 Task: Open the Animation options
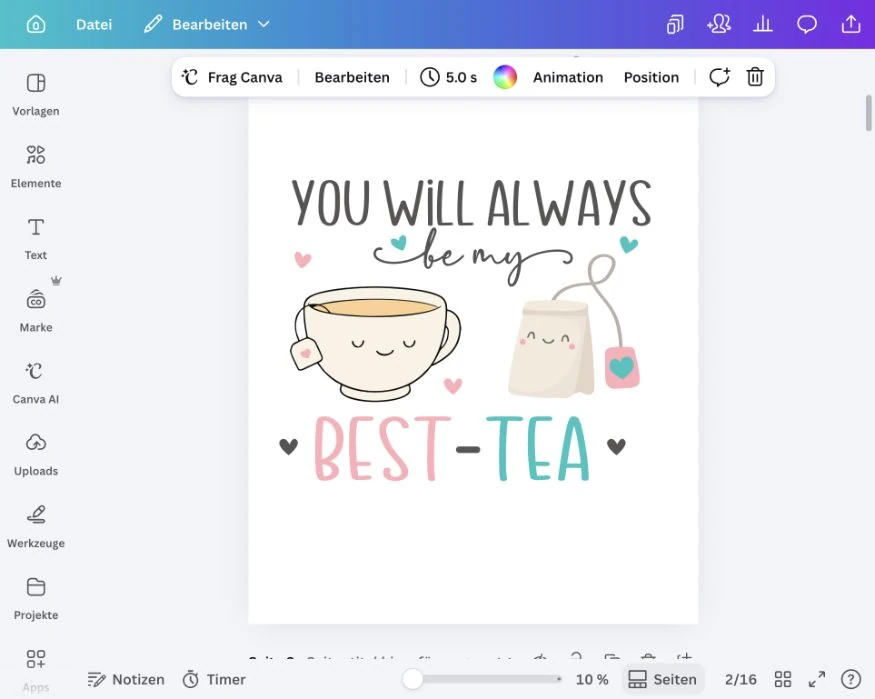pos(568,77)
